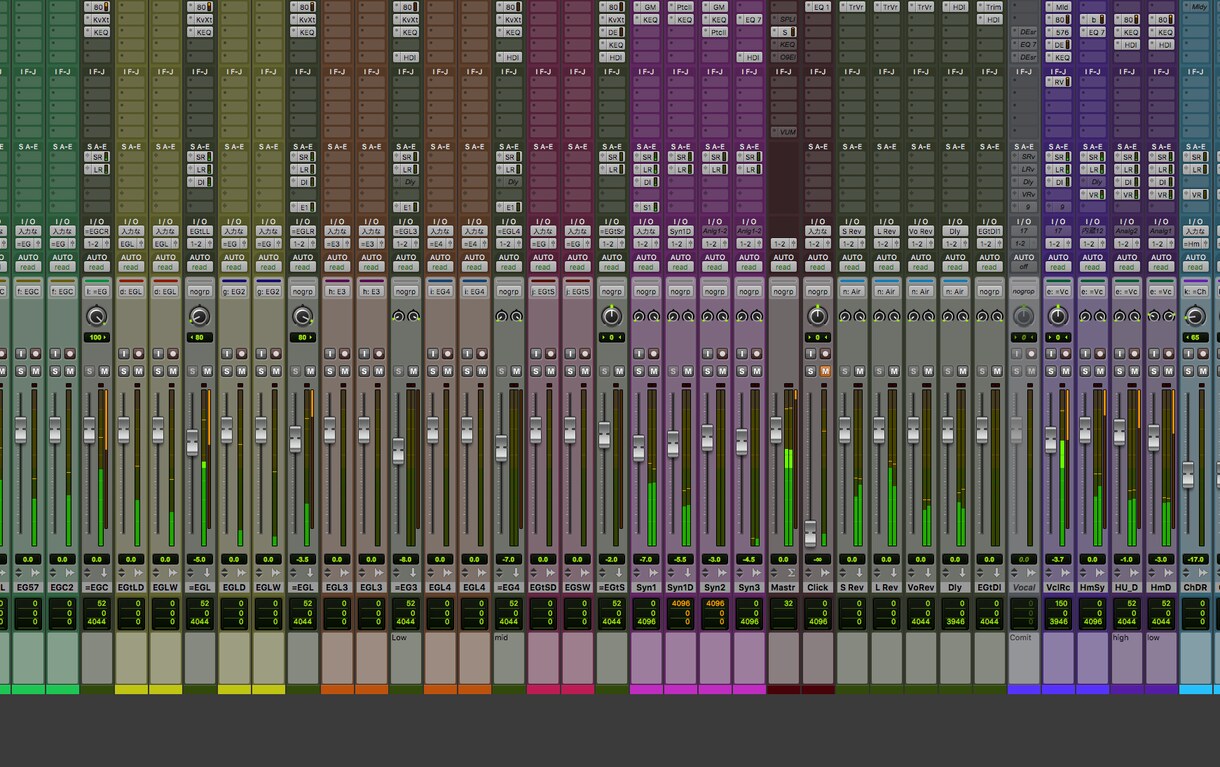Open the 'off' automation mode menu on Vocal track

pos(1023,267)
